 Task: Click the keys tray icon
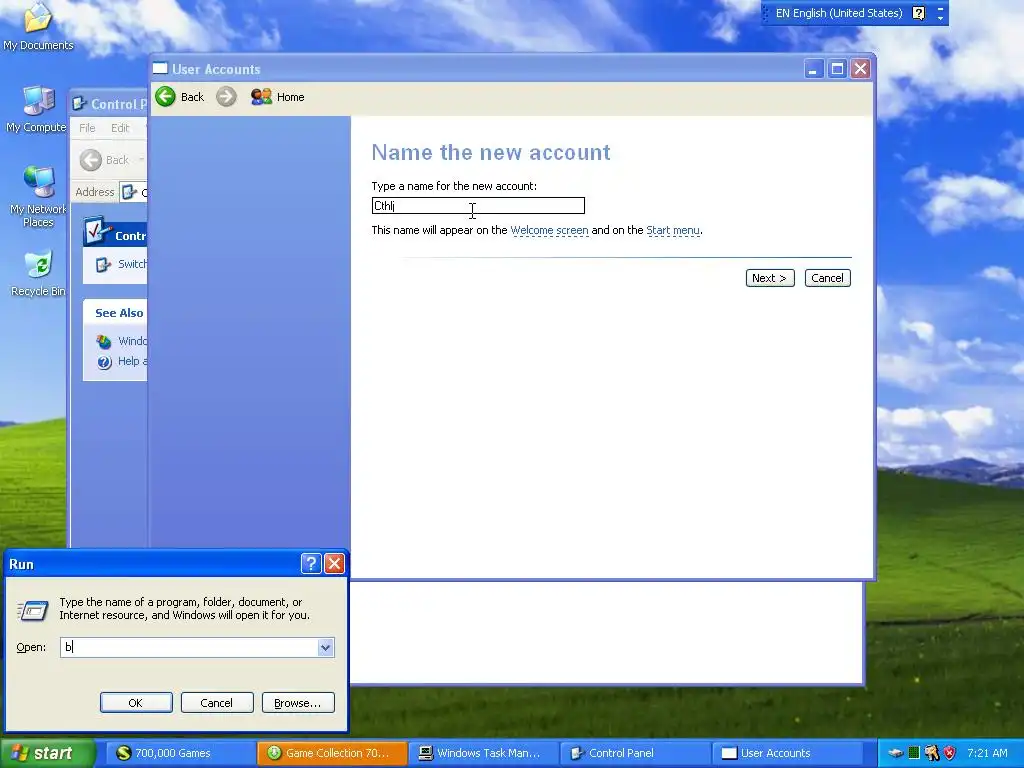(x=932, y=753)
